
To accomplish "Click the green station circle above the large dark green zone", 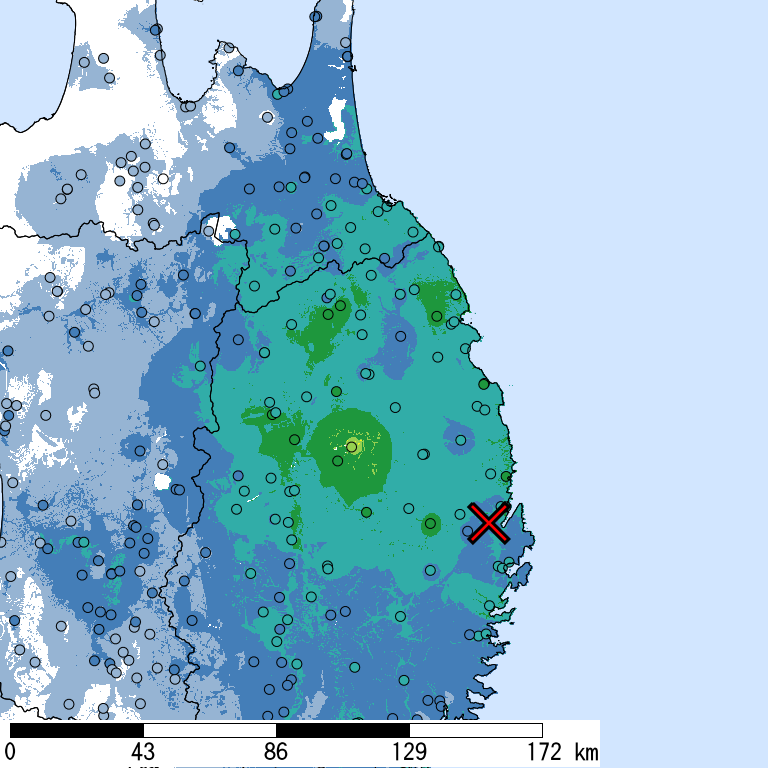I will [x=337, y=391].
